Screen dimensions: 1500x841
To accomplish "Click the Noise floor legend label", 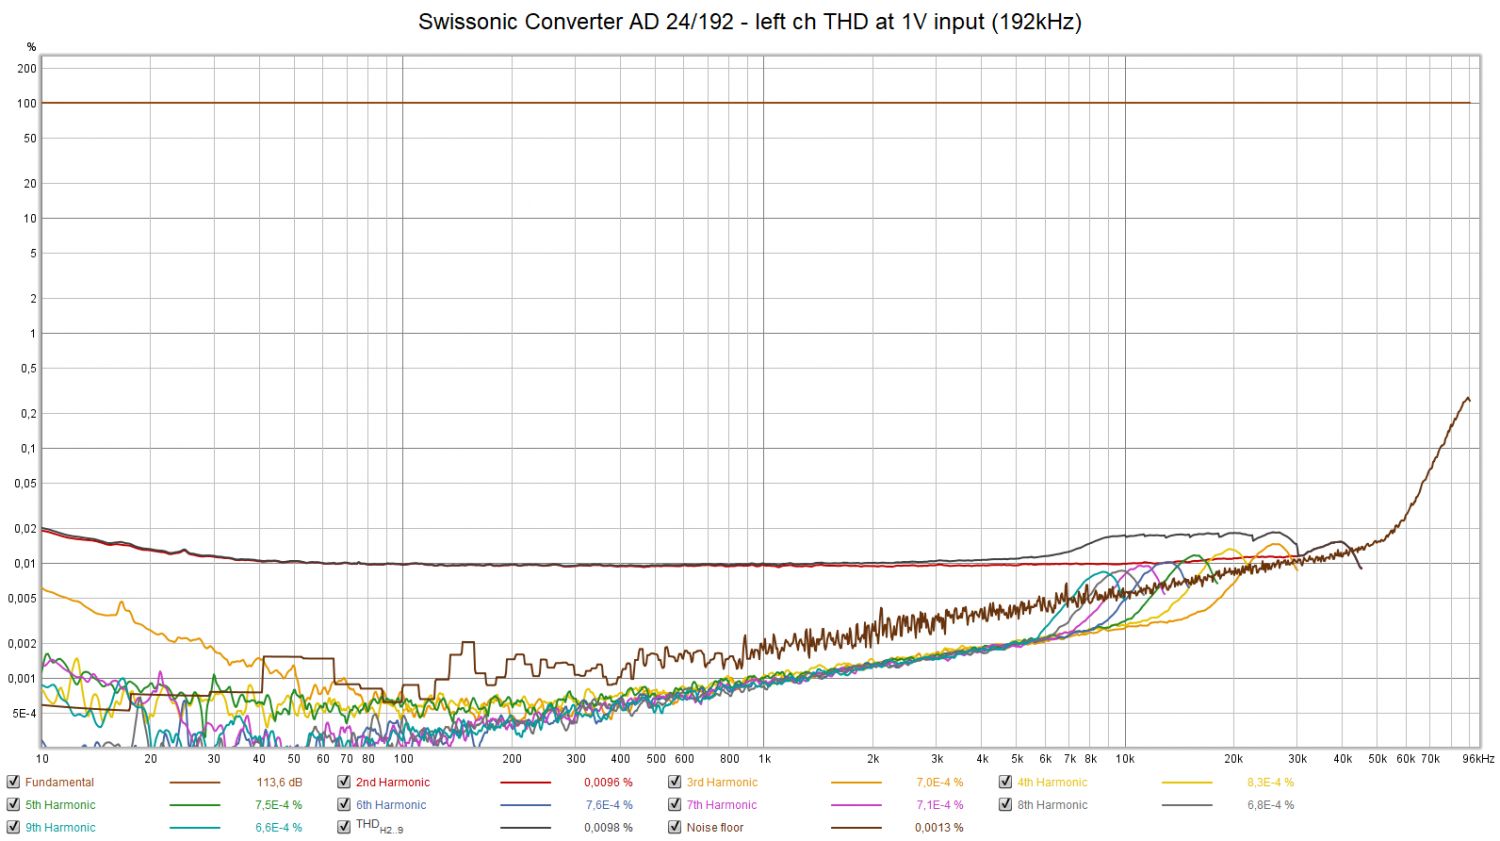I will [x=715, y=827].
